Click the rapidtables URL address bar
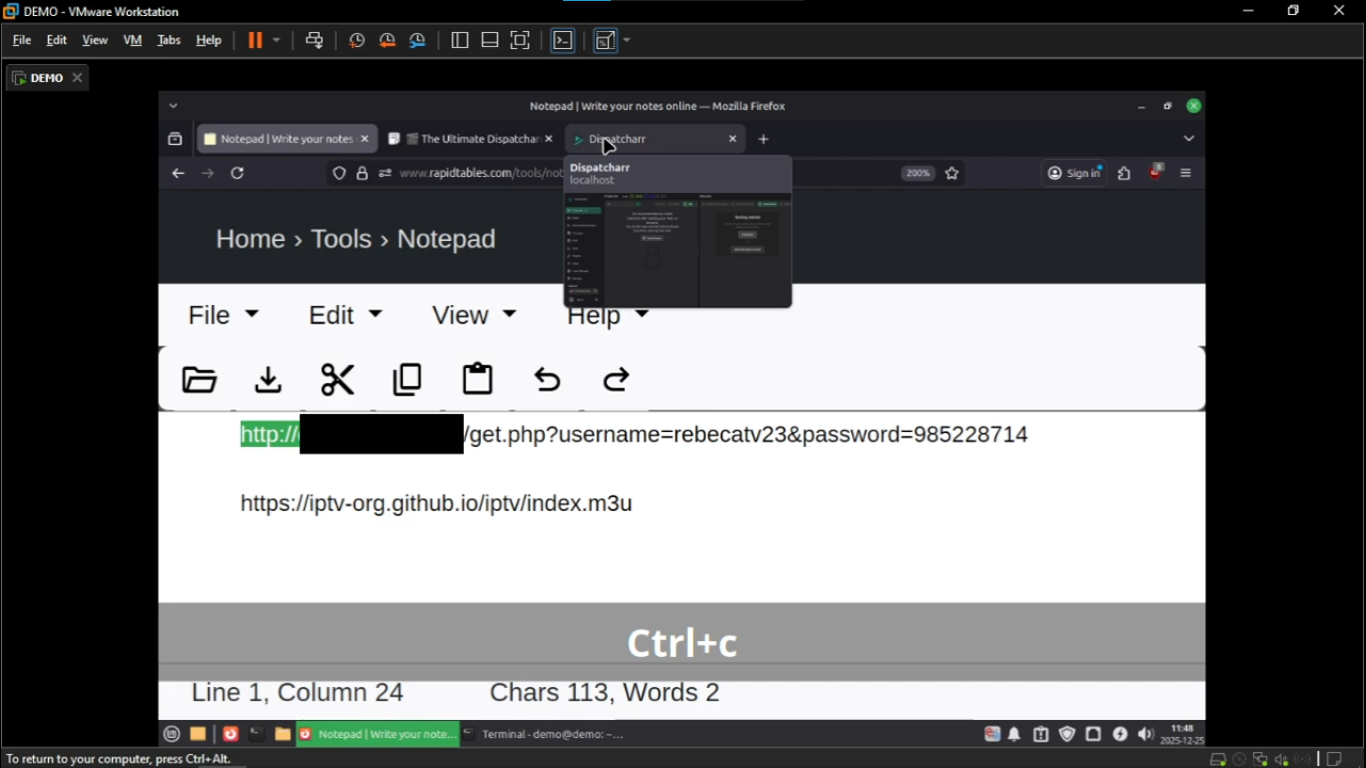1366x768 pixels. [x=481, y=173]
